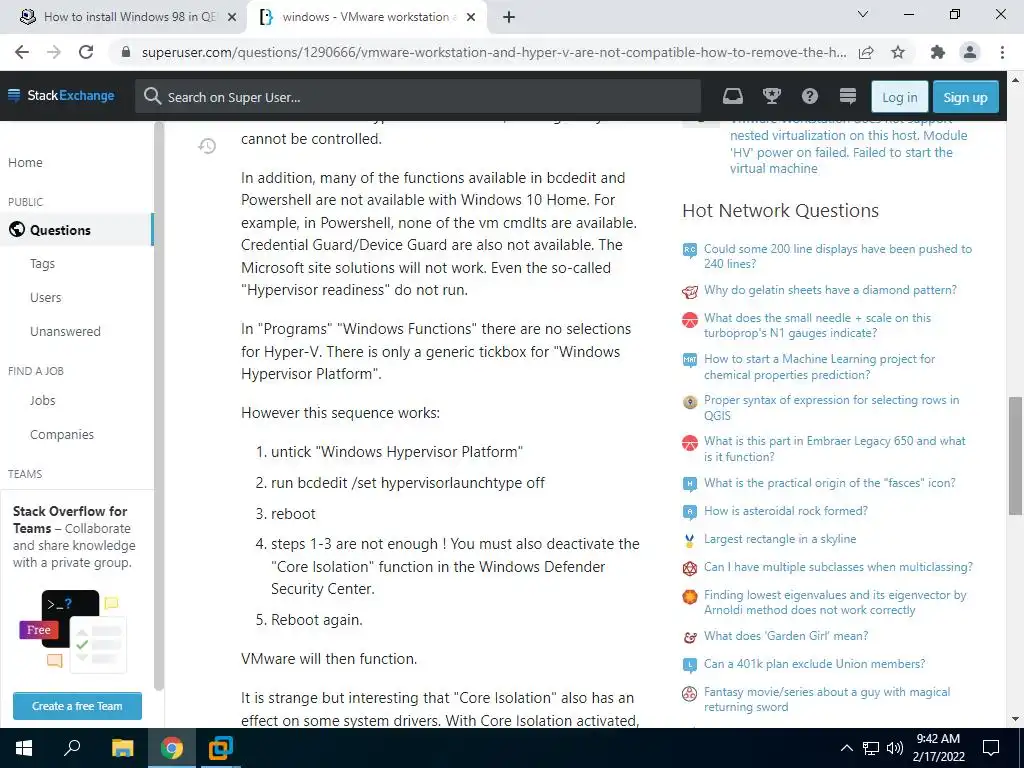Reload the page with refresh icon
This screenshot has height=768, width=1024.
click(x=86, y=52)
